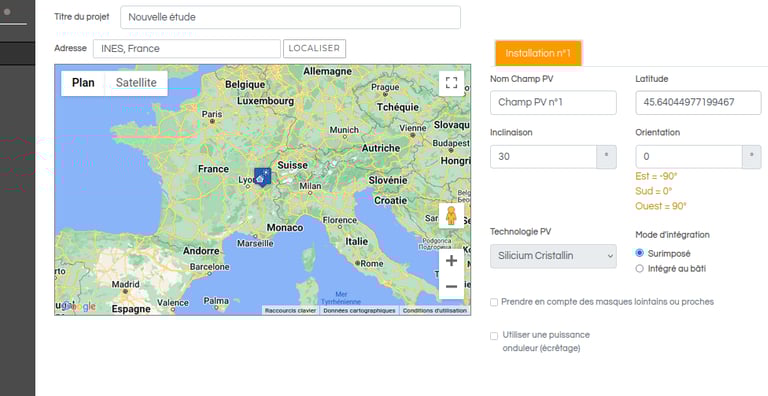Zoom in the map with plus

451,261
